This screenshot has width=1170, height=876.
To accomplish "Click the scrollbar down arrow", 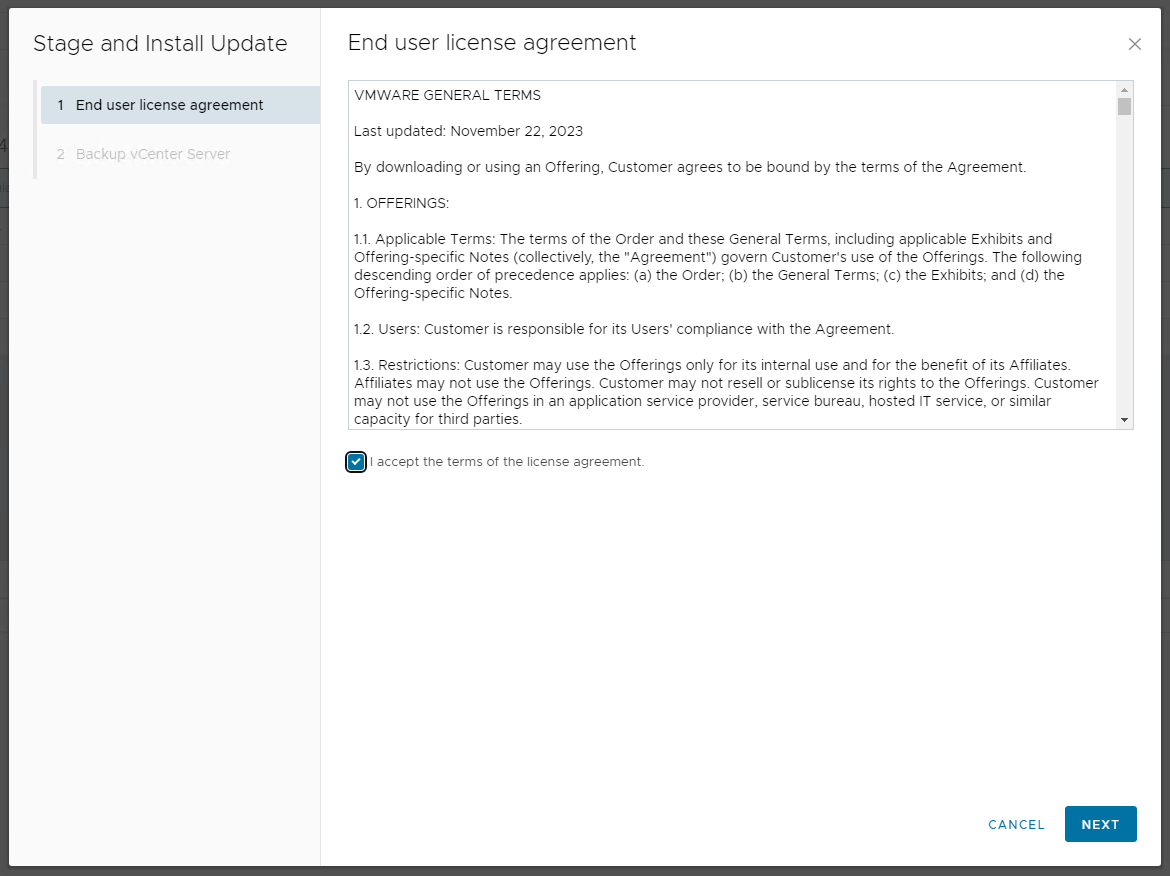I will [x=1126, y=417].
